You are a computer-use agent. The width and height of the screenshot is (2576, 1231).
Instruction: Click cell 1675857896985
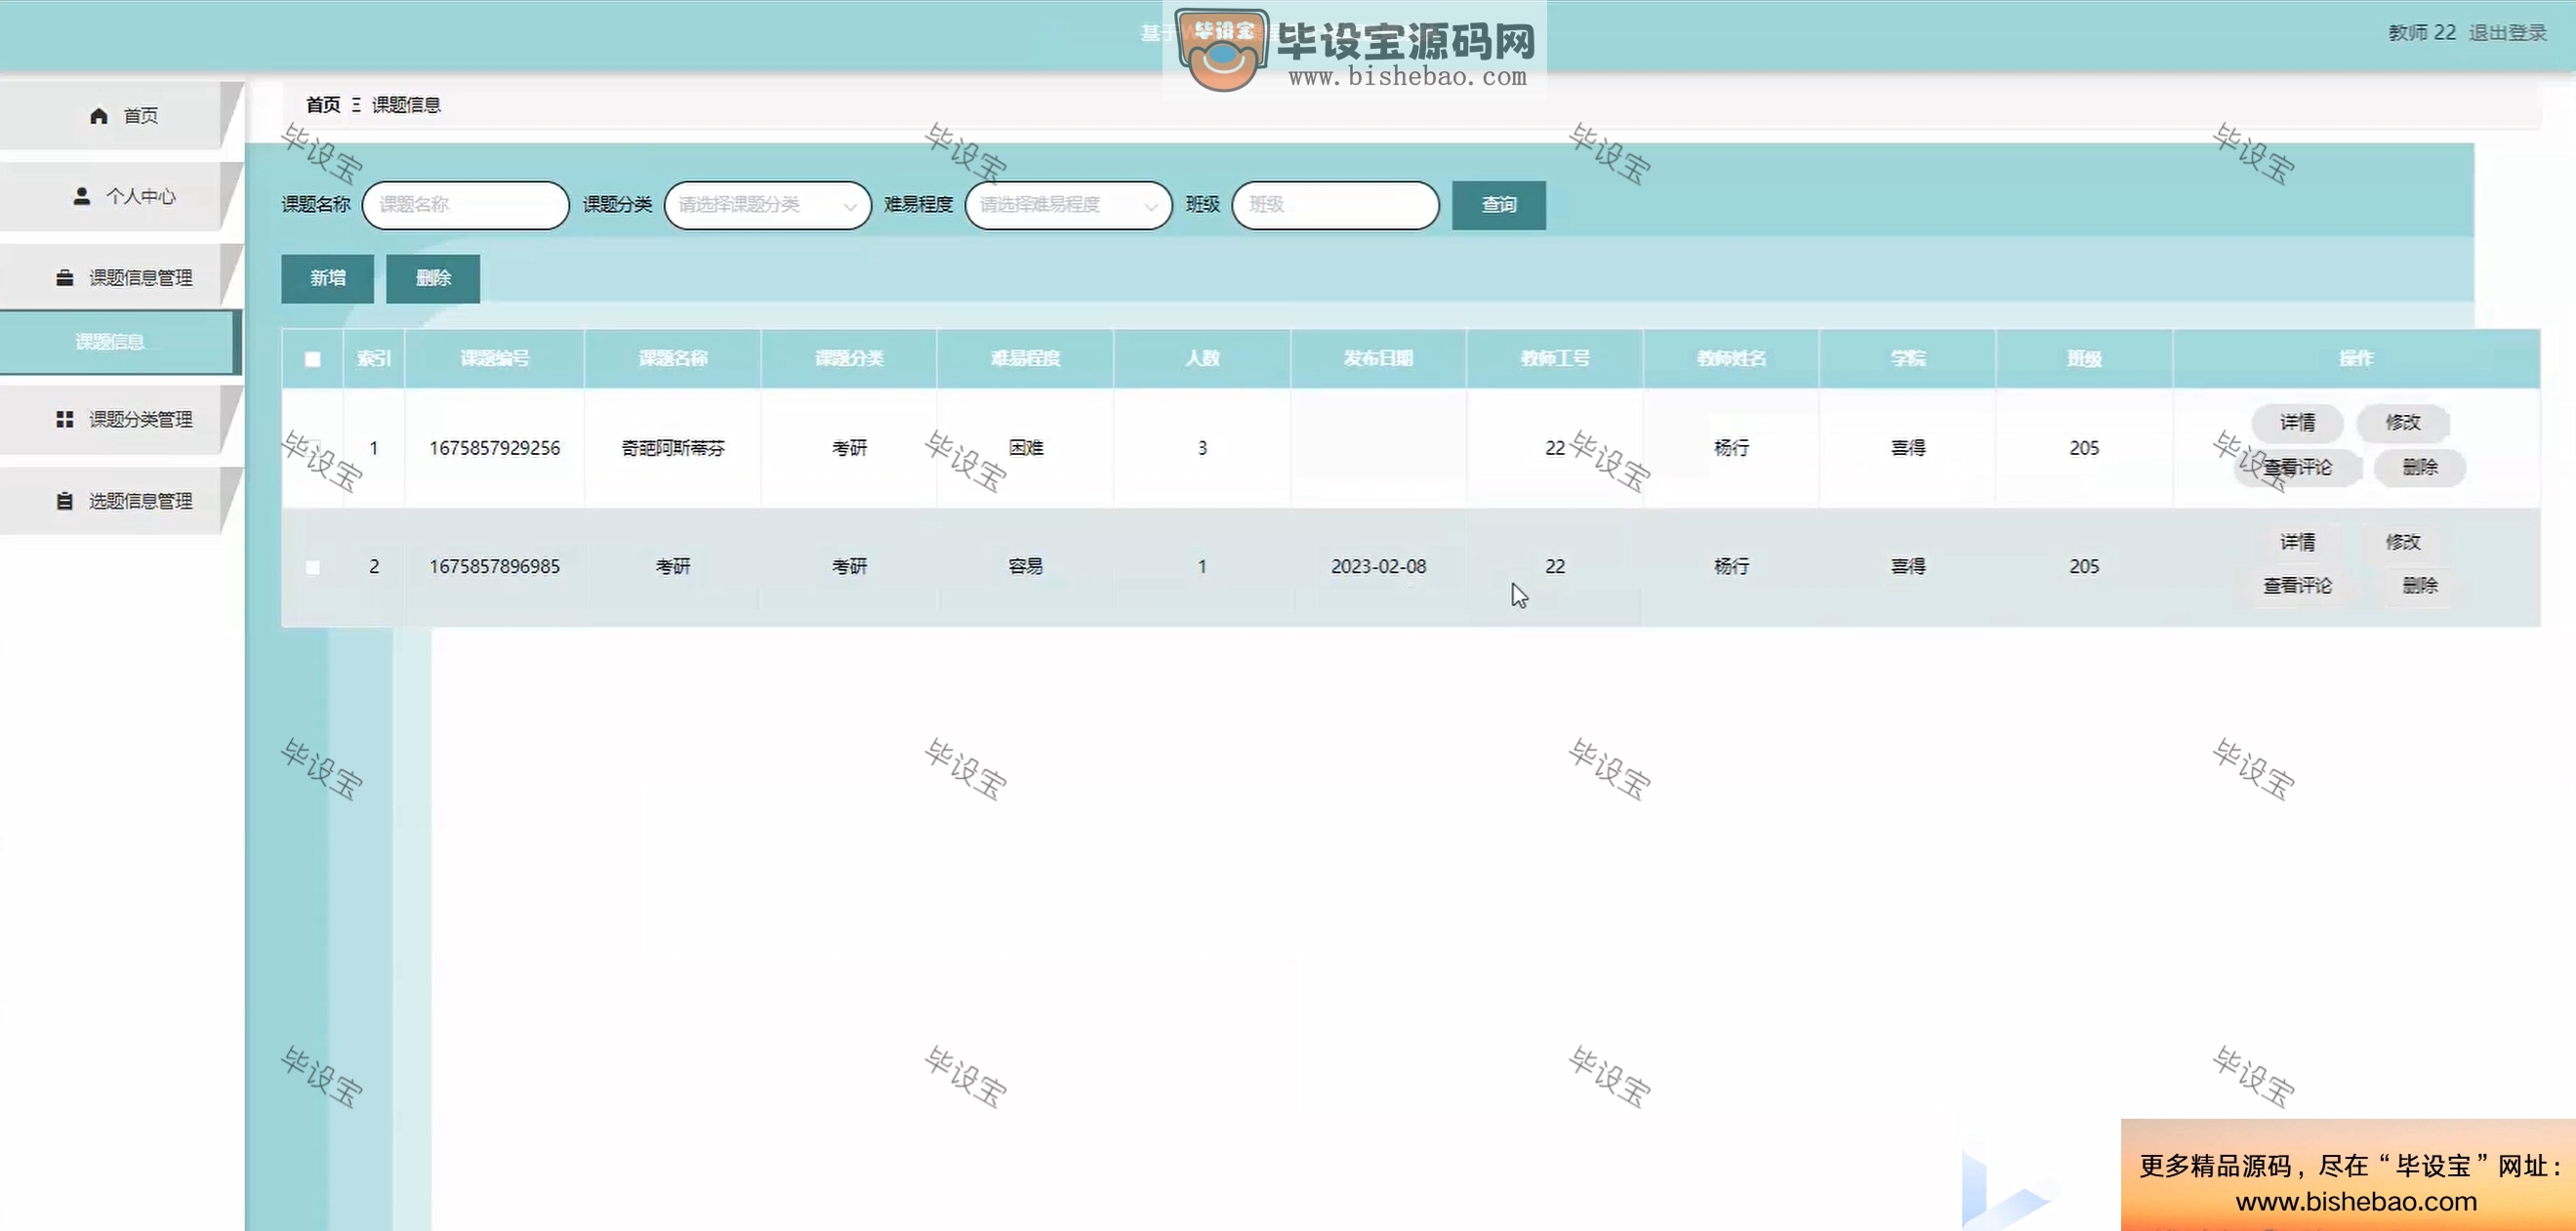494,566
